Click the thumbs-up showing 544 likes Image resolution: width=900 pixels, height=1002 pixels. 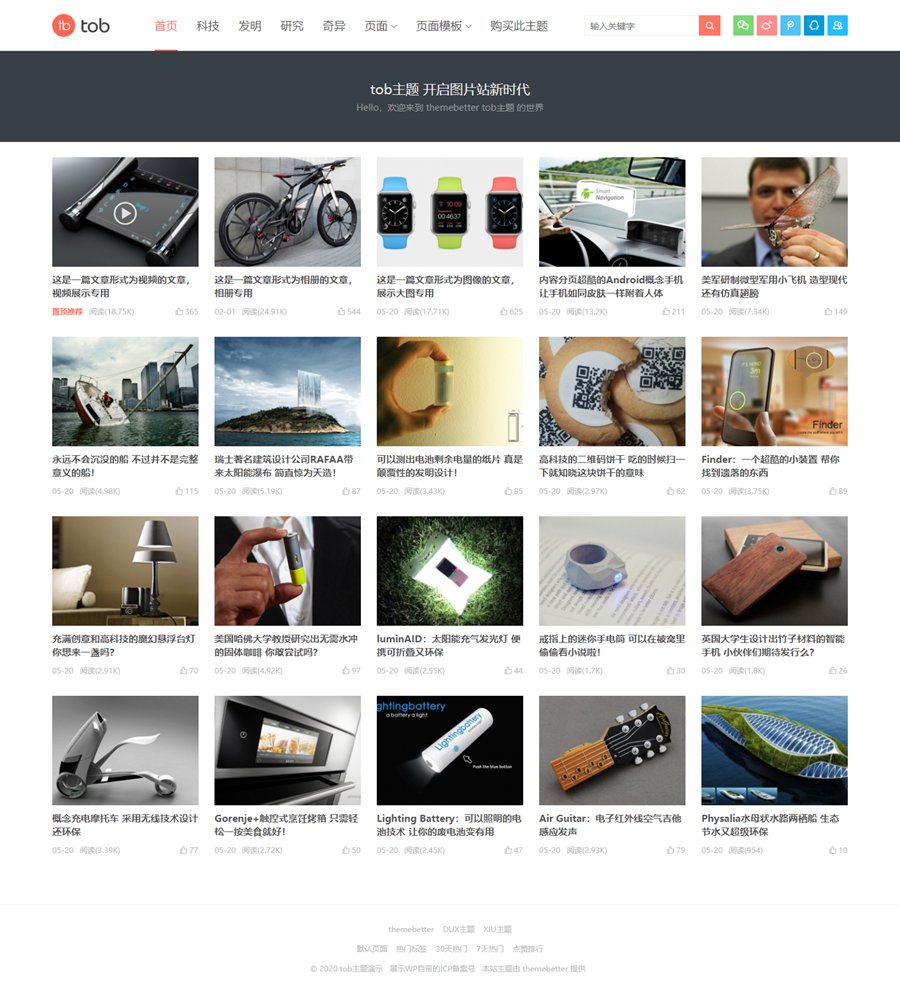click(349, 312)
